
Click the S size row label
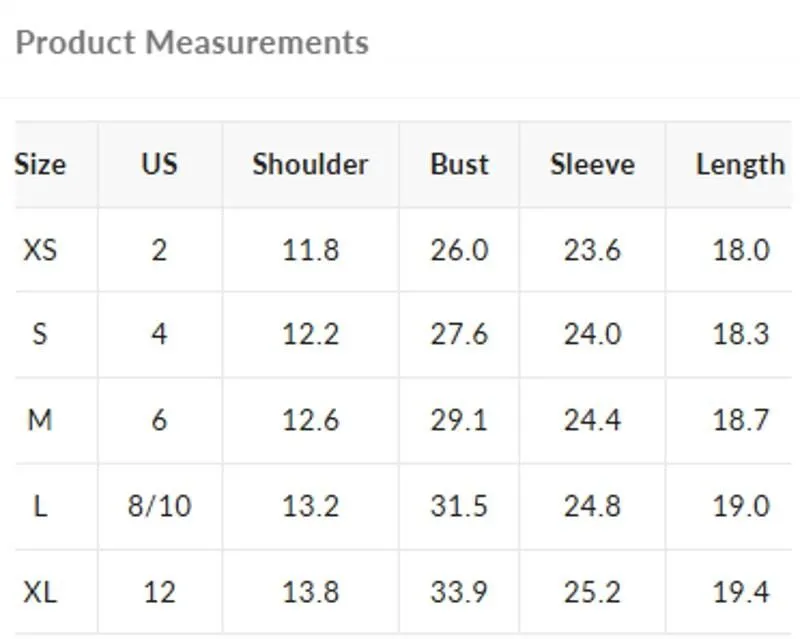40,334
